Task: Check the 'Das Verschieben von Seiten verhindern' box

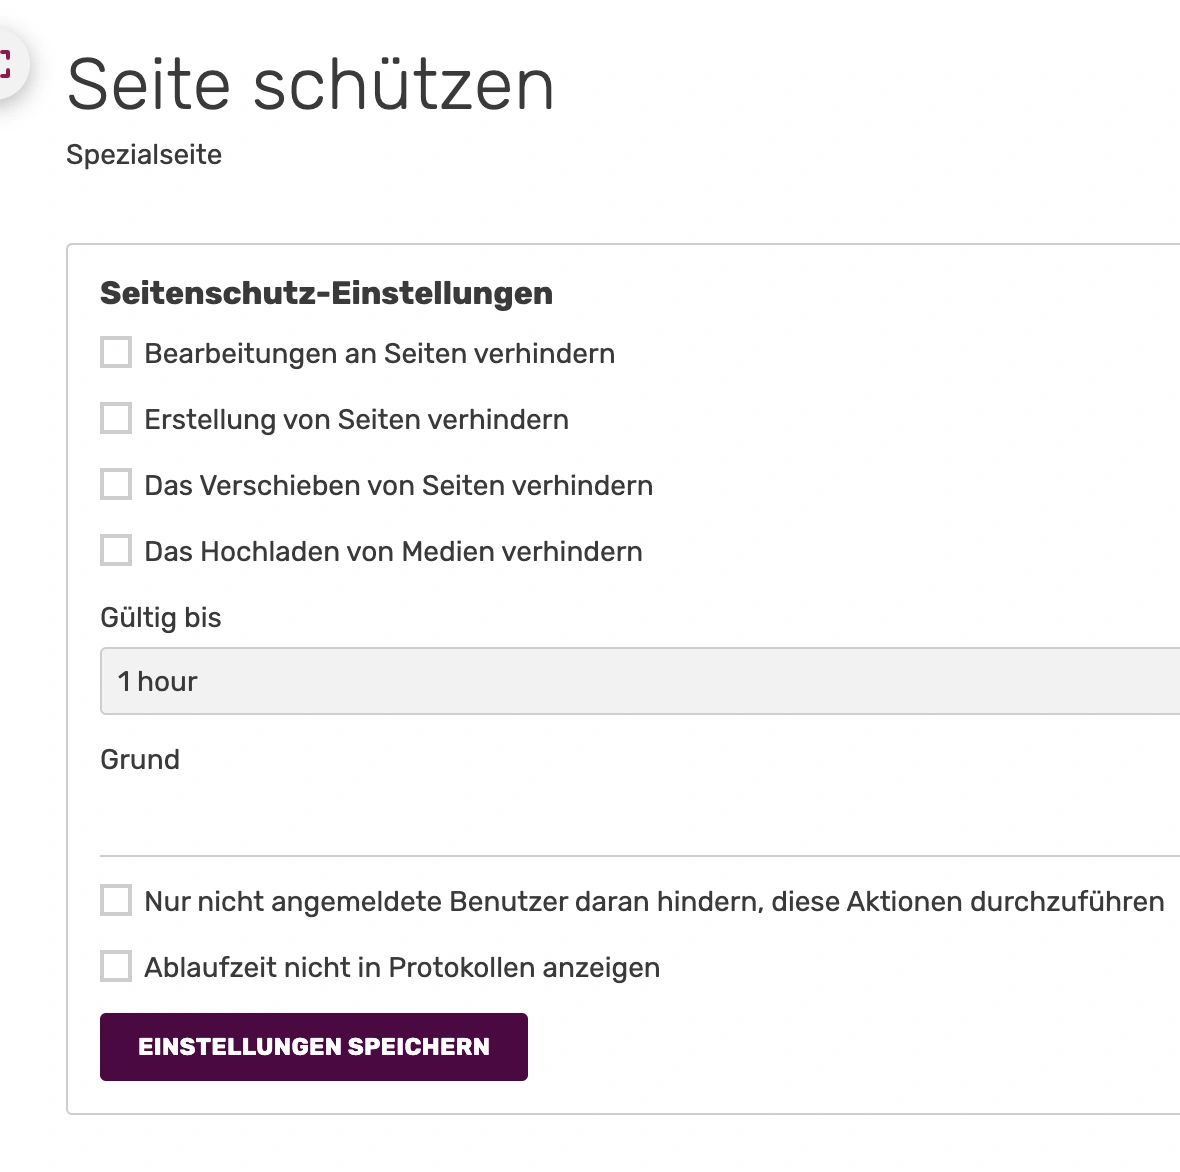Action: tap(116, 485)
